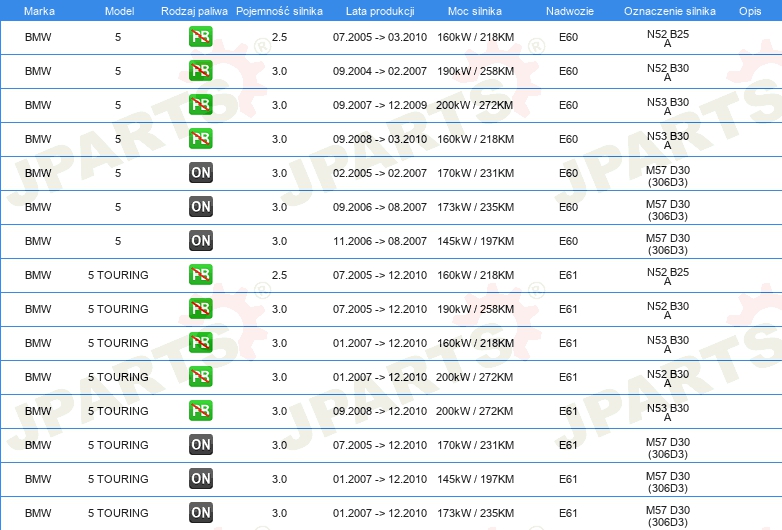Screen dimensions: 782x530
Task: Click the ON diesel icon in the 173kW E60 row
Action: pos(200,206)
